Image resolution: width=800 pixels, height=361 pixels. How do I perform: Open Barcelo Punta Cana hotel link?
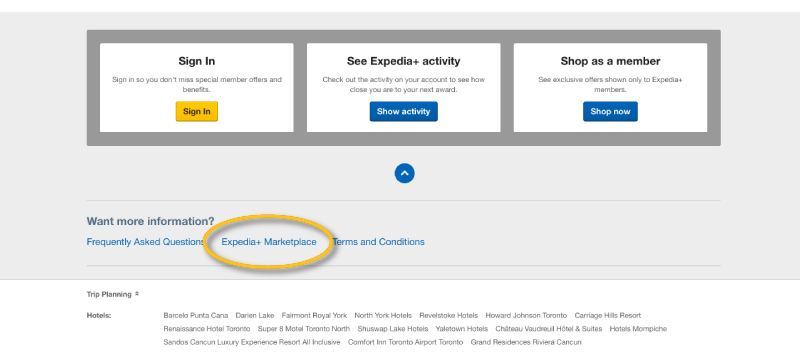click(196, 316)
